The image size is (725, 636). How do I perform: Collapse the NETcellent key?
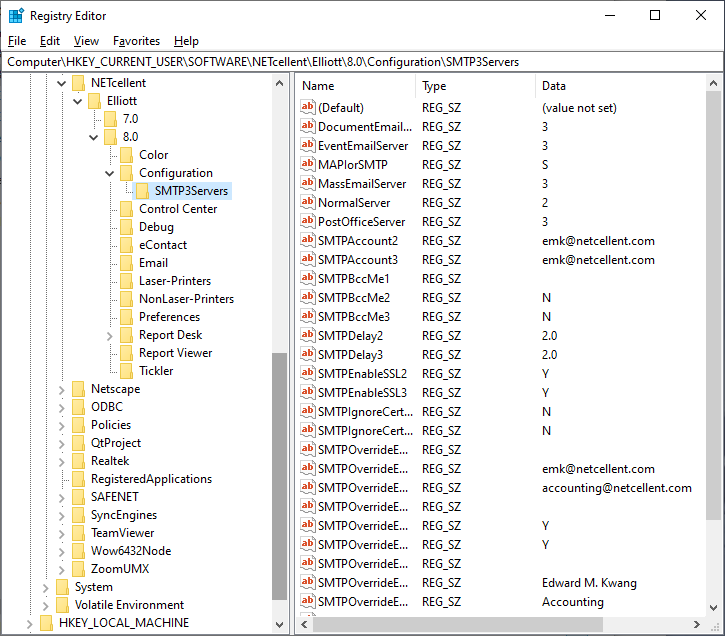coord(61,83)
